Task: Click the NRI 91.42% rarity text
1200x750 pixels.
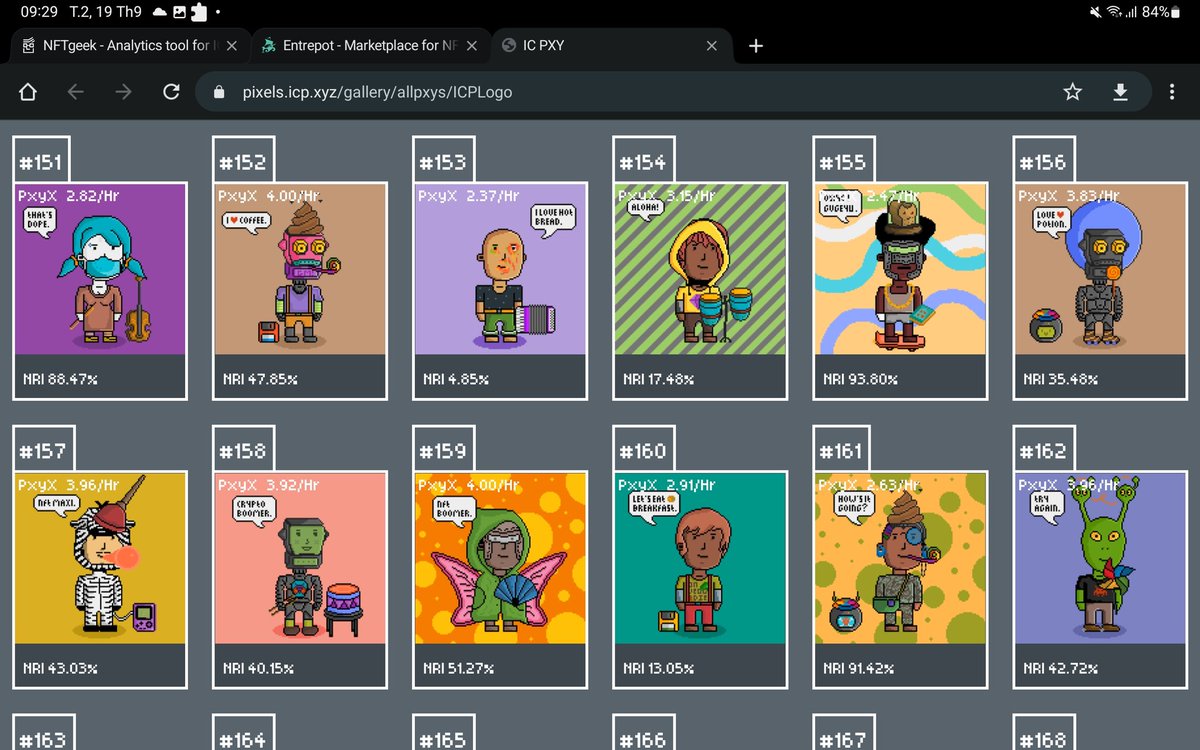Action: point(860,669)
